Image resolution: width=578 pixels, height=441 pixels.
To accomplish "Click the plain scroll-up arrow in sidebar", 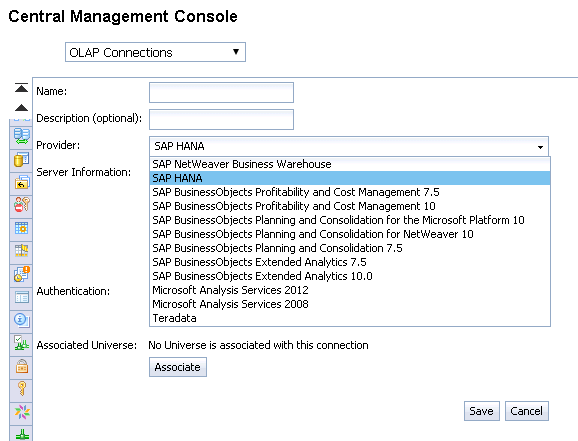I will pos(21,108).
